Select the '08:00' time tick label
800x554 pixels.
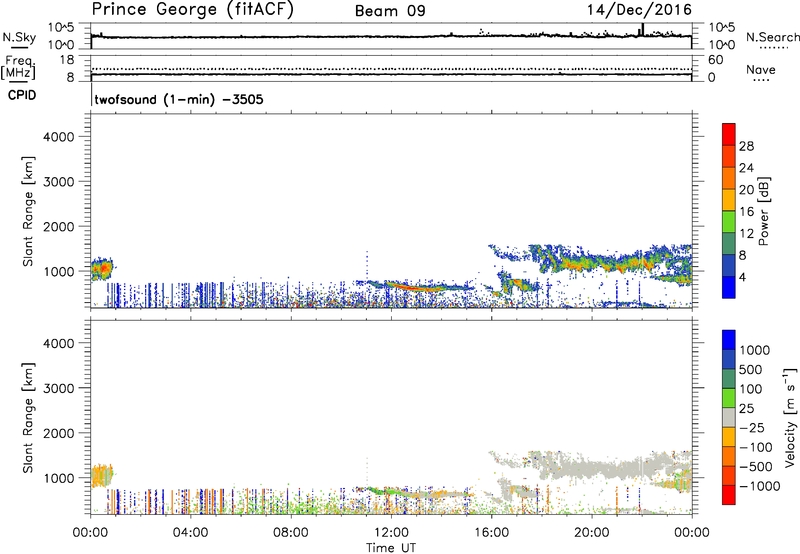(291, 533)
